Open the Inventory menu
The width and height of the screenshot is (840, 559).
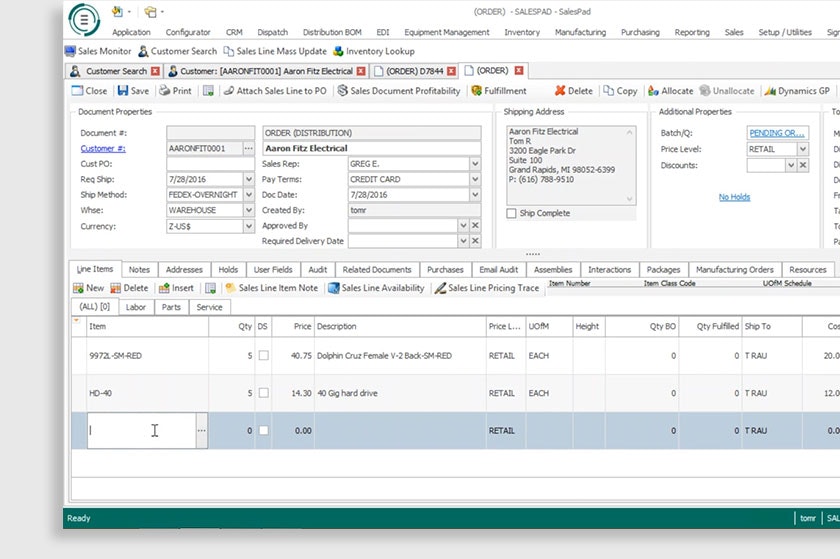(x=522, y=32)
